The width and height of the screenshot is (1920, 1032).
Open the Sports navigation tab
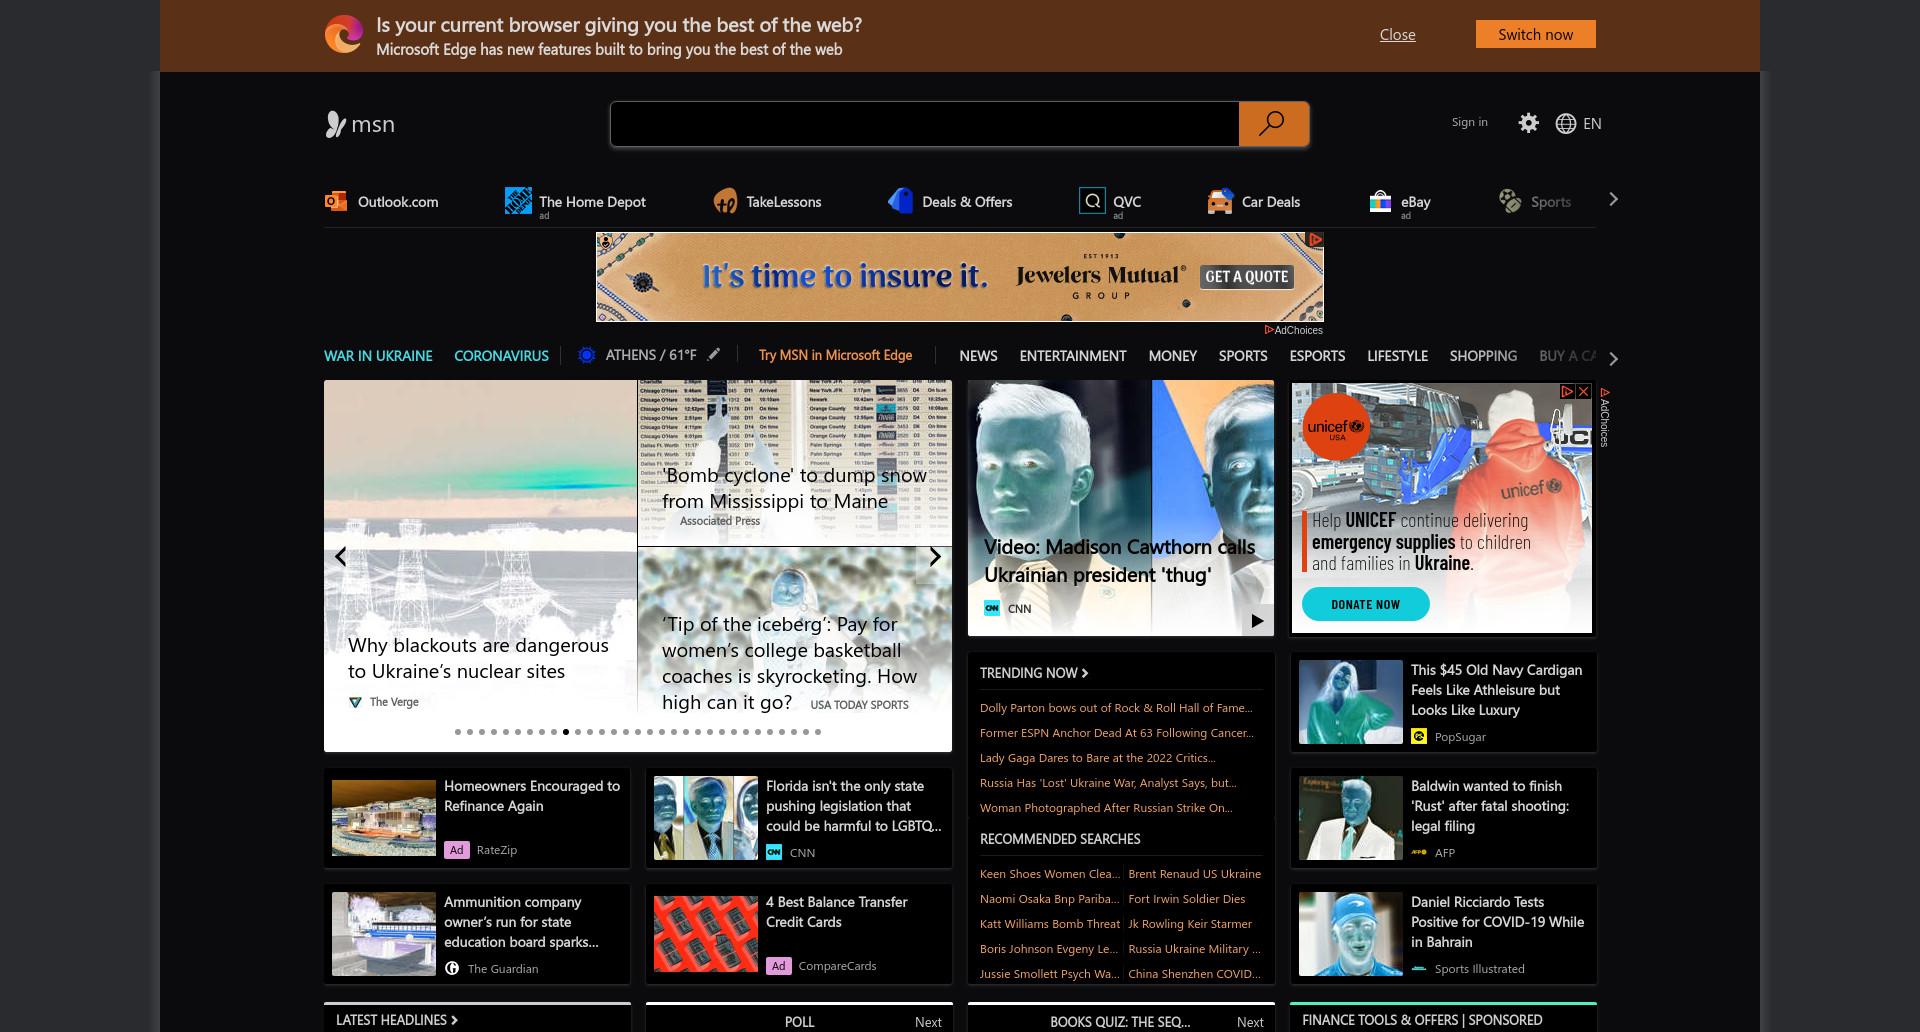tap(1243, 356)
